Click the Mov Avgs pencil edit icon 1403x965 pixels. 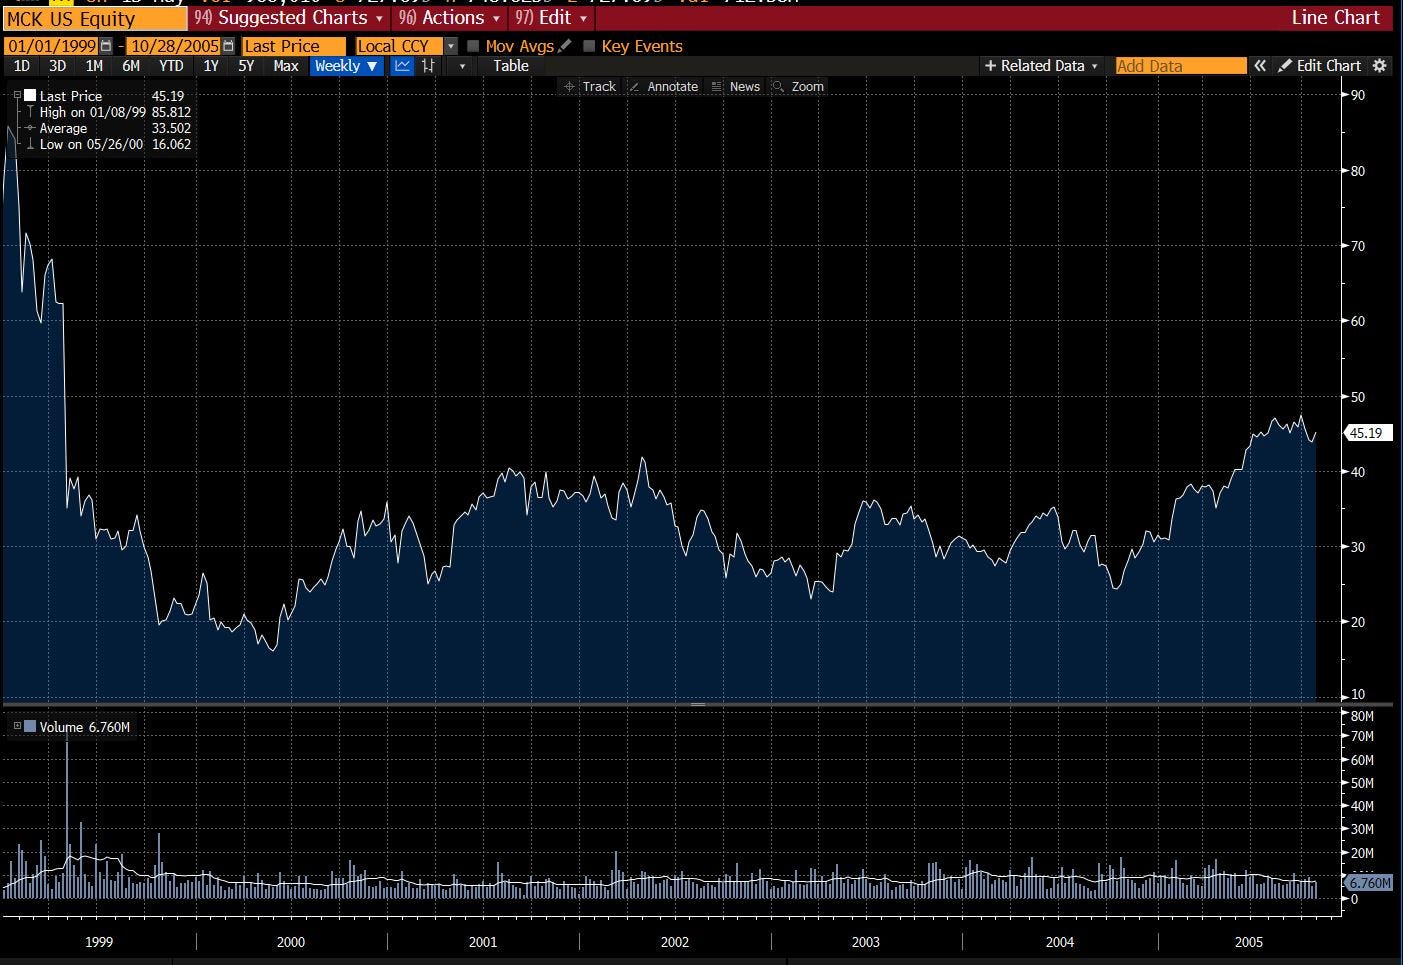(565, 46)
